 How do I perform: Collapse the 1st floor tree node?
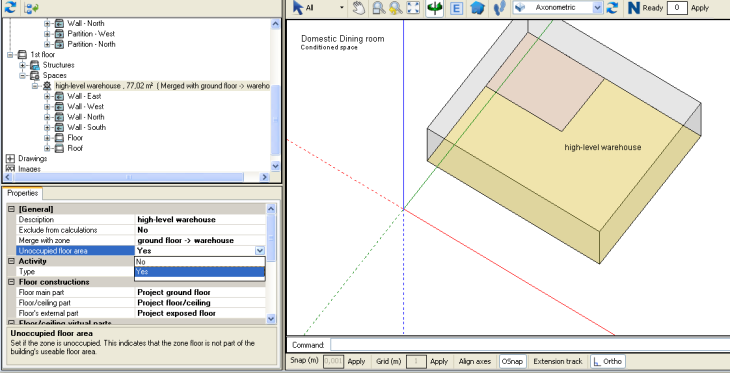point(10,54)
